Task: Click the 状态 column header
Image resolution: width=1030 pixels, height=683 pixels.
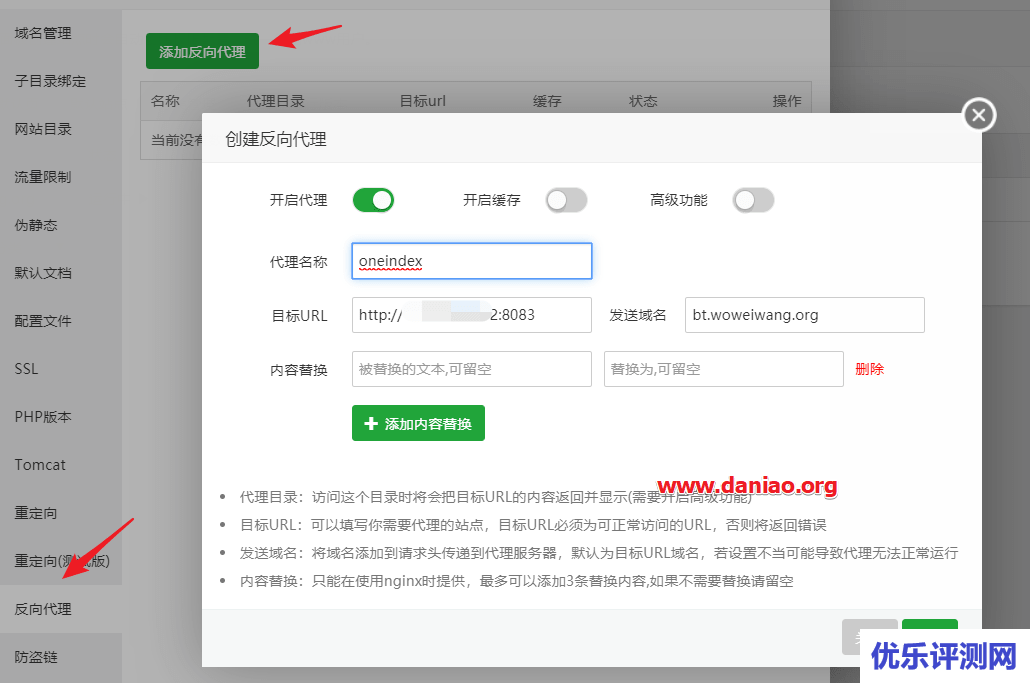Action: click(x=643, y=100)
